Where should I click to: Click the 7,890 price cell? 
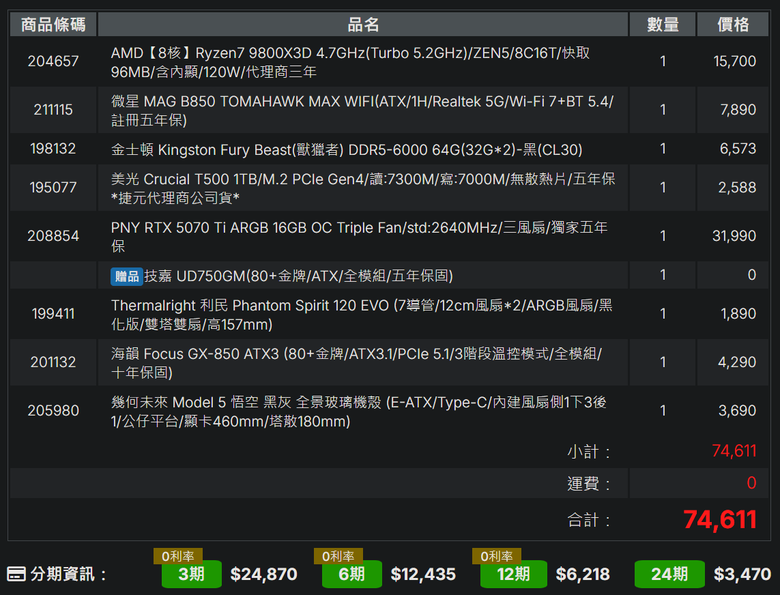pyautogui.click(x=738, y=109)
